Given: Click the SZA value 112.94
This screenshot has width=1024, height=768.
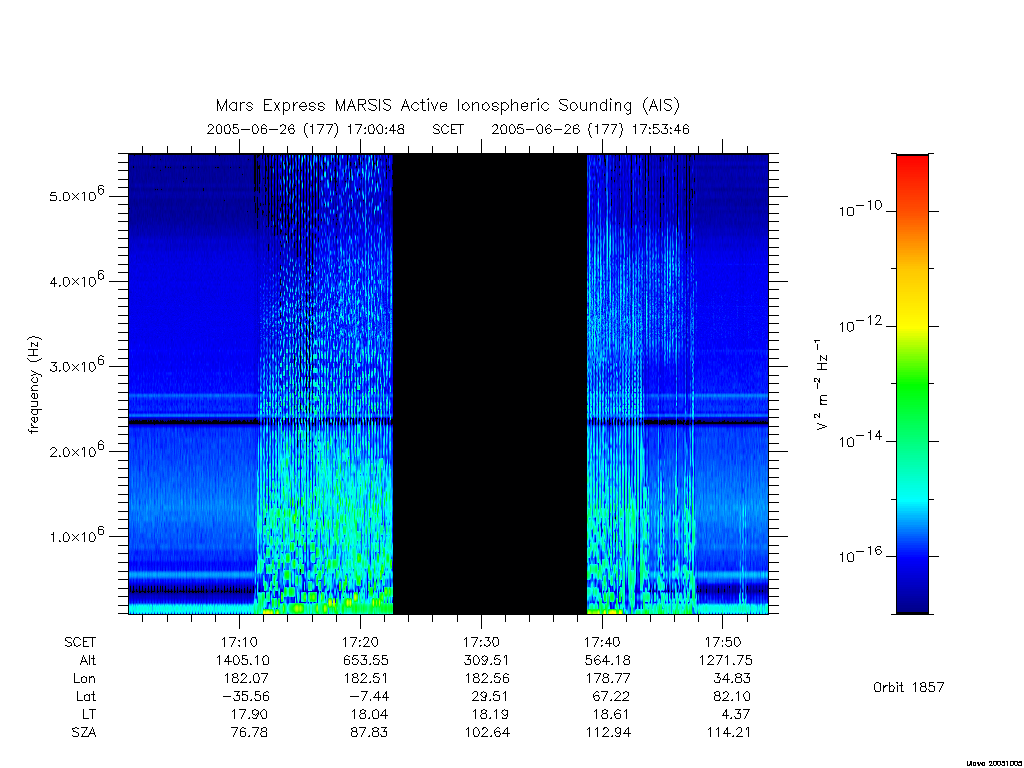Looking at the screenshot, I should point(608,733).
